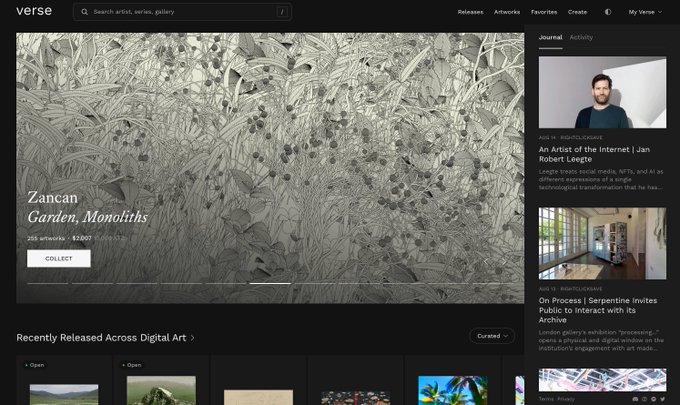The image size is (680, 405).
Task: Open the palm trees artwork thumbnail
Action: 452,390
